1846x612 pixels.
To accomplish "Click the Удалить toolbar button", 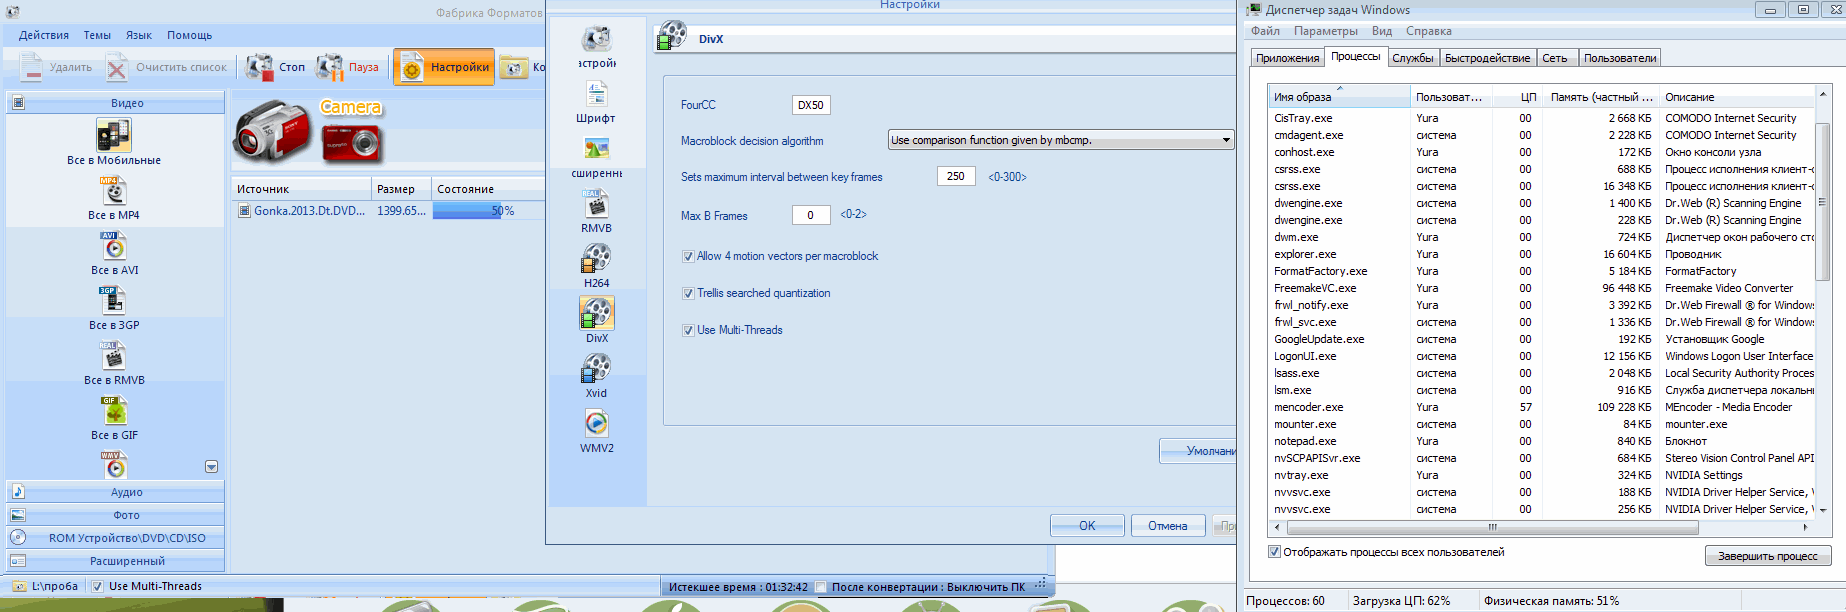I will (x=56, y=67).
